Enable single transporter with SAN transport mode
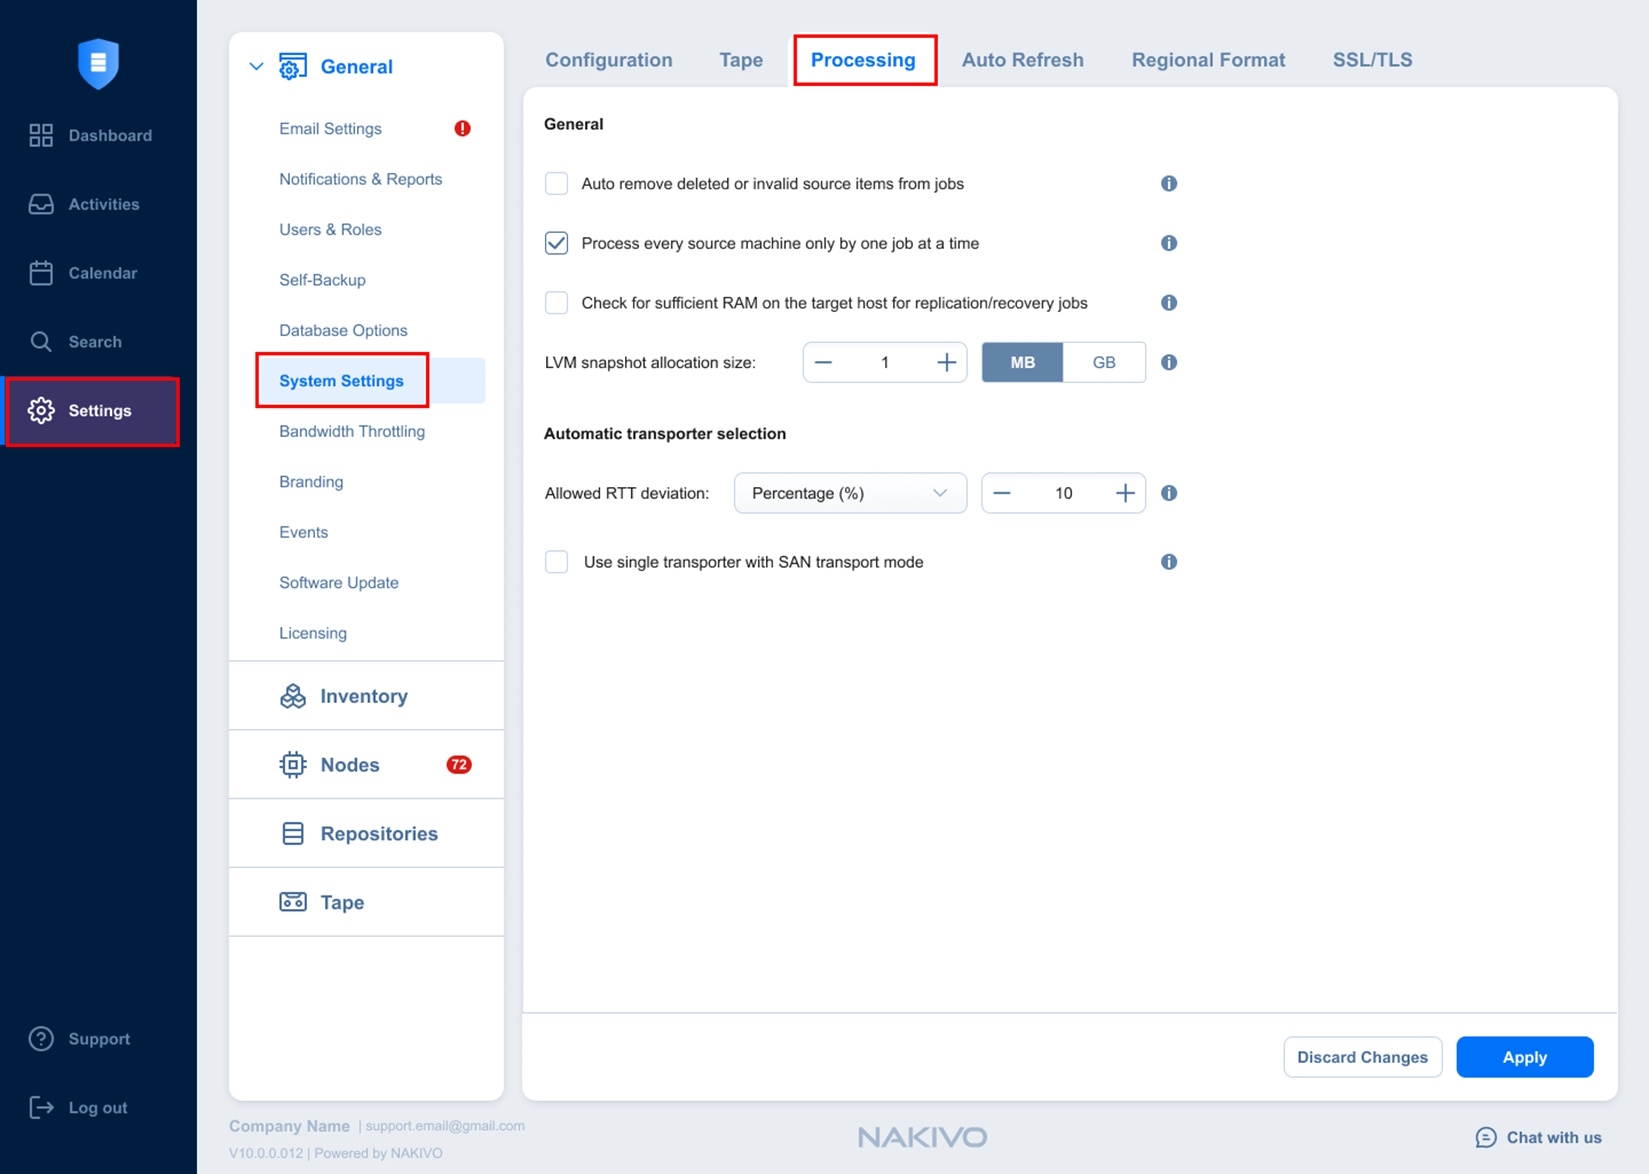Viewport: 1649px width, 1174px height. point(556,562)
